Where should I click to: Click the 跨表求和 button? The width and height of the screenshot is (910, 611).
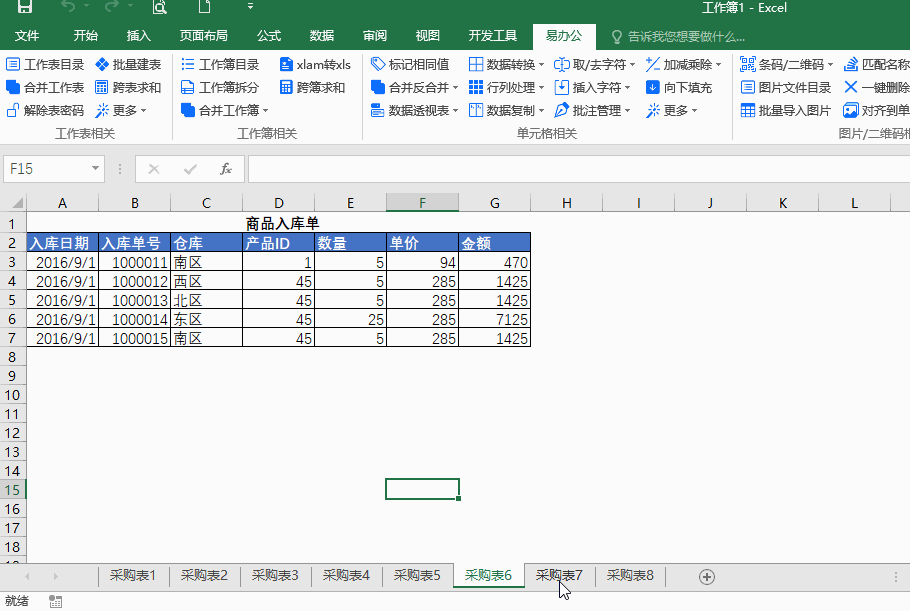(x=128, y=88)
